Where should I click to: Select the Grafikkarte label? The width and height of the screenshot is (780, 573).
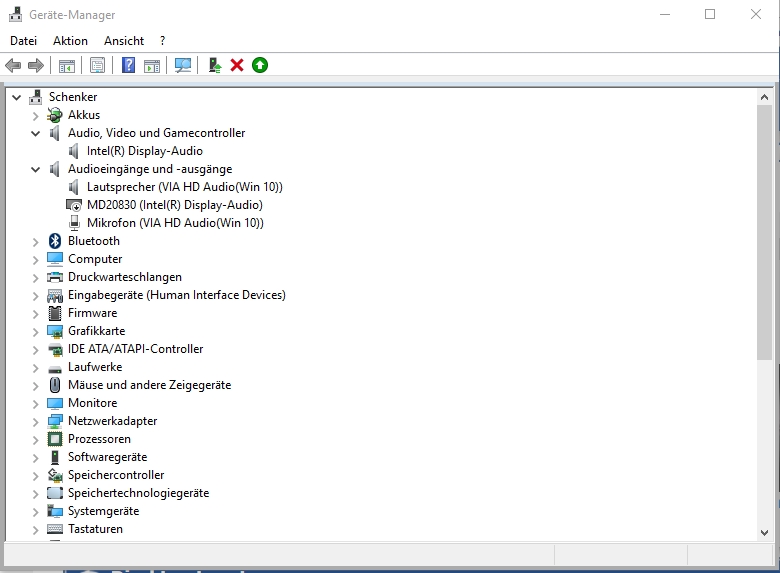coord(97,331)
